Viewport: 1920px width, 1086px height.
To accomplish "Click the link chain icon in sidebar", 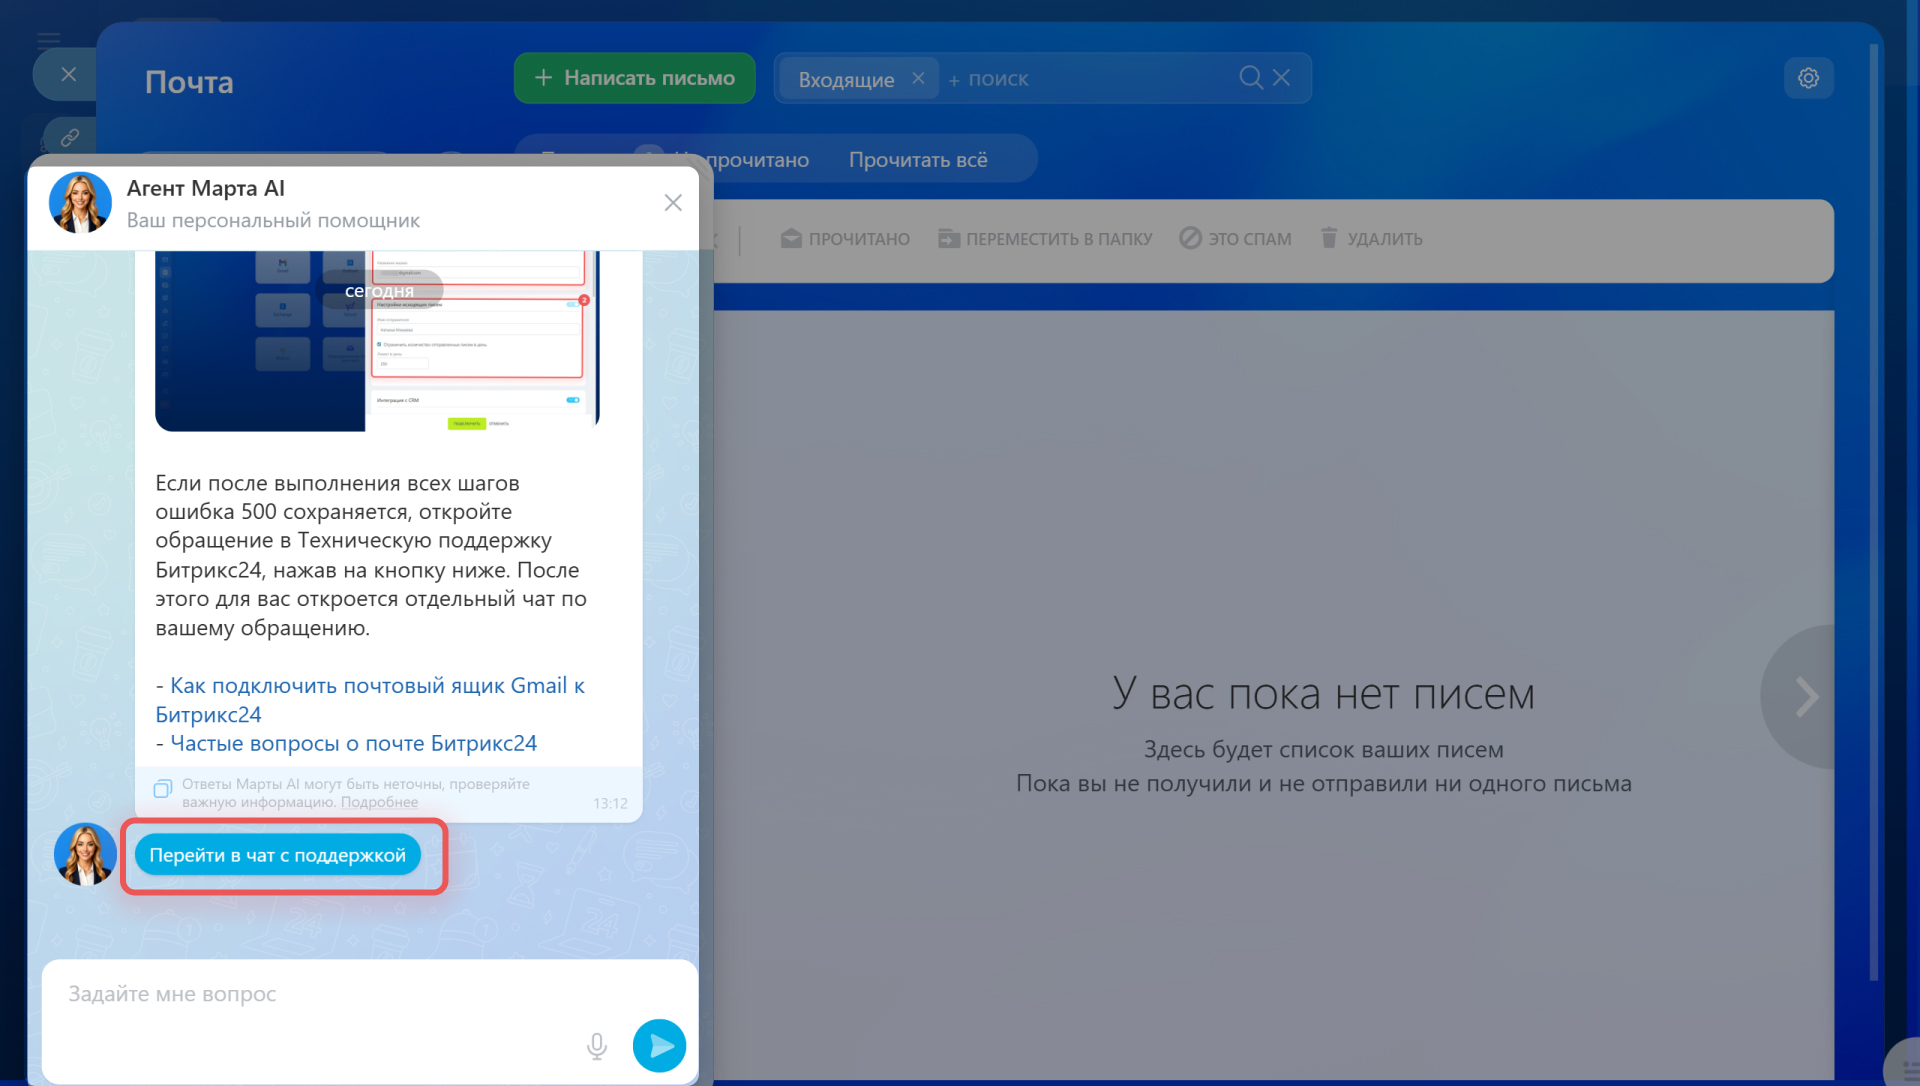I will [69, 137].
